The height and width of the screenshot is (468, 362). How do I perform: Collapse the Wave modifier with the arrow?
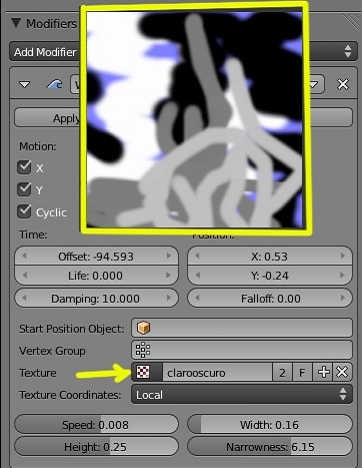[x=25, y=84]
